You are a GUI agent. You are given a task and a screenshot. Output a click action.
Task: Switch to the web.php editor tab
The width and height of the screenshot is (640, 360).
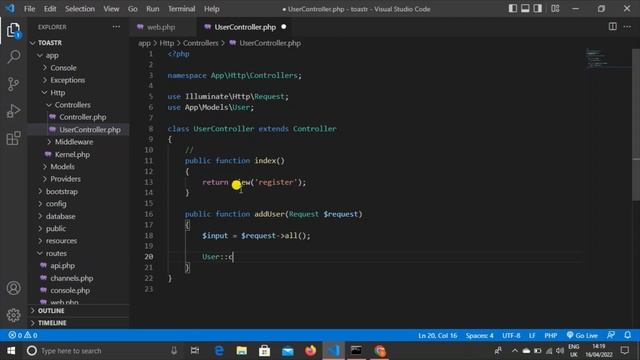(163, 27)
